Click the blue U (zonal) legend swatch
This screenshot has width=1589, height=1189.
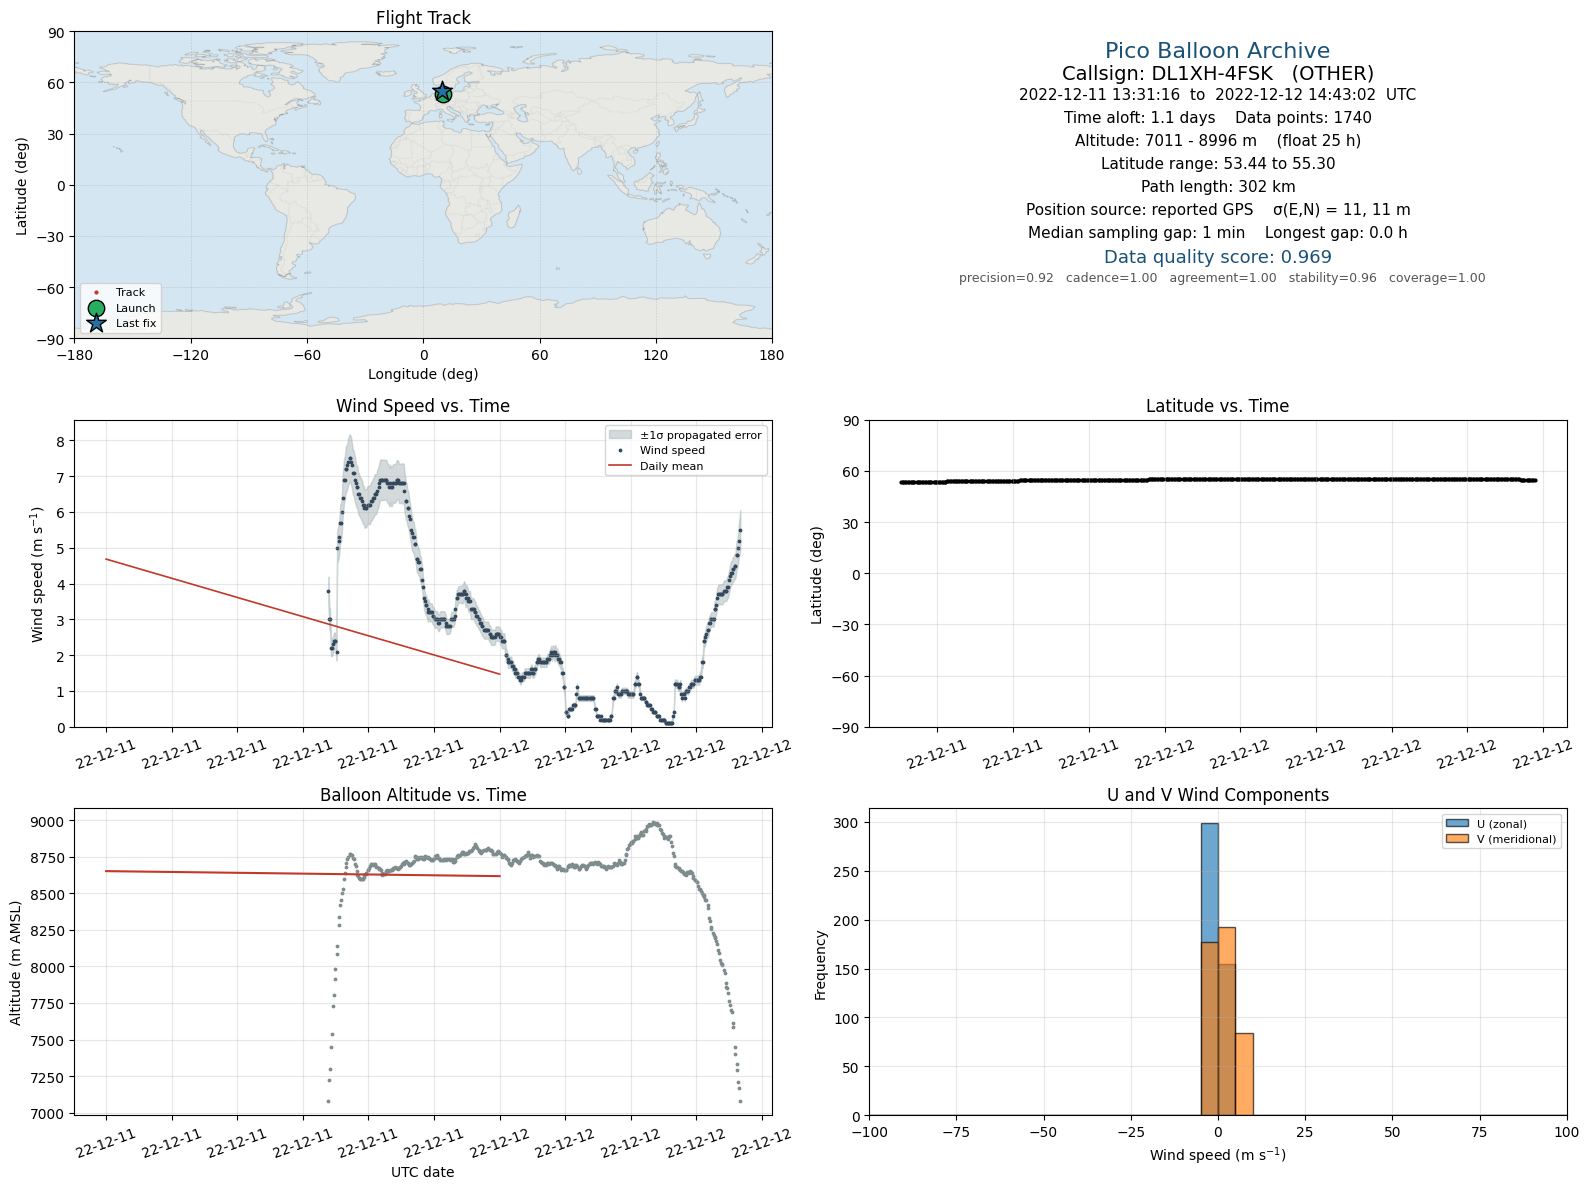pyautogui.click(x=1457, y=824)
